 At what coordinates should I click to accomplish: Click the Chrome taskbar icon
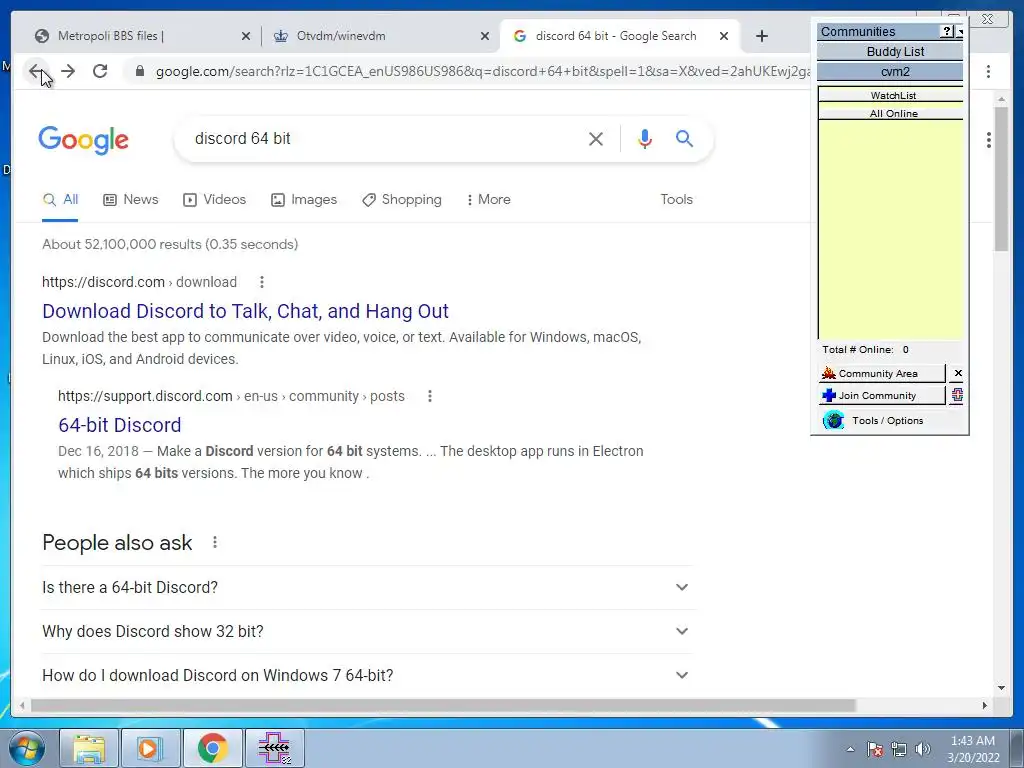coord(212,748)
